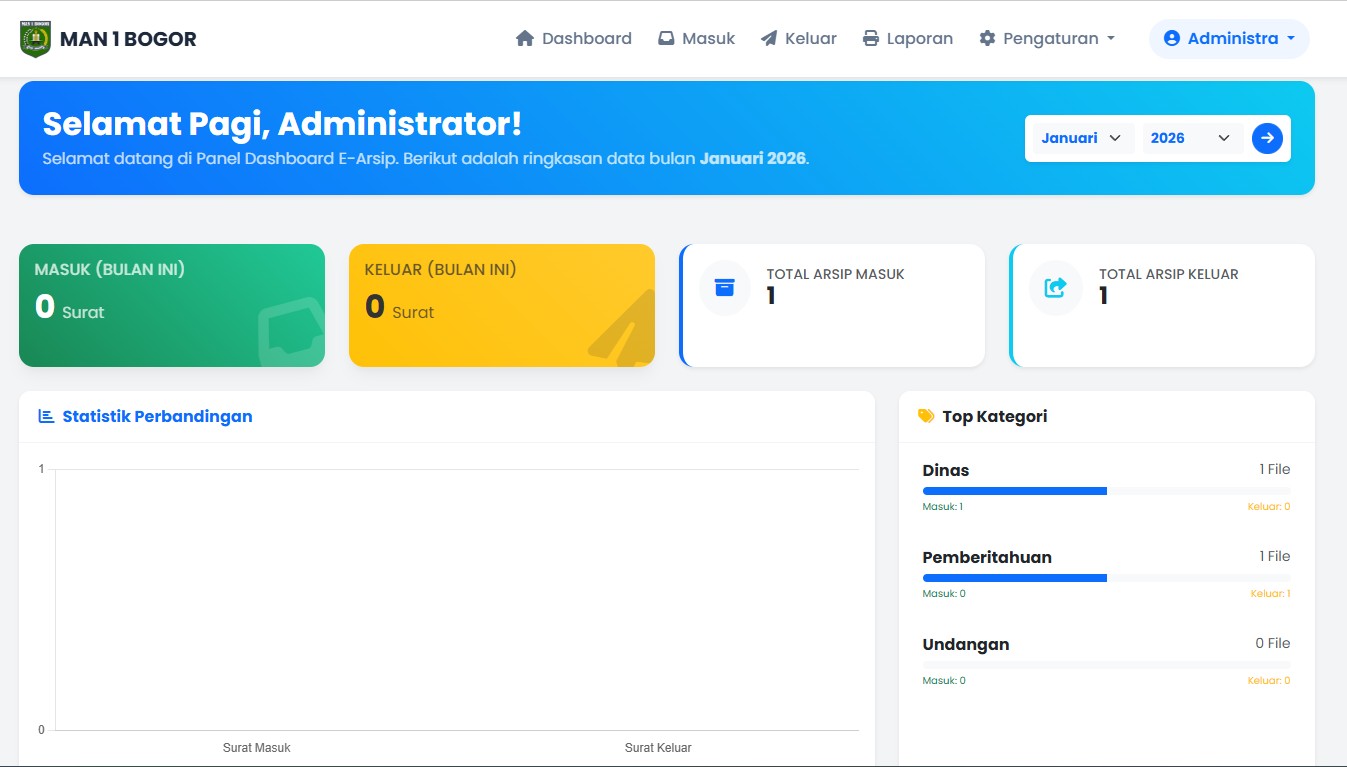Click the yellow Keluar (Bulan Ini) card
The width and height of the screenshot is (1347, 767).
coord(501,305)
